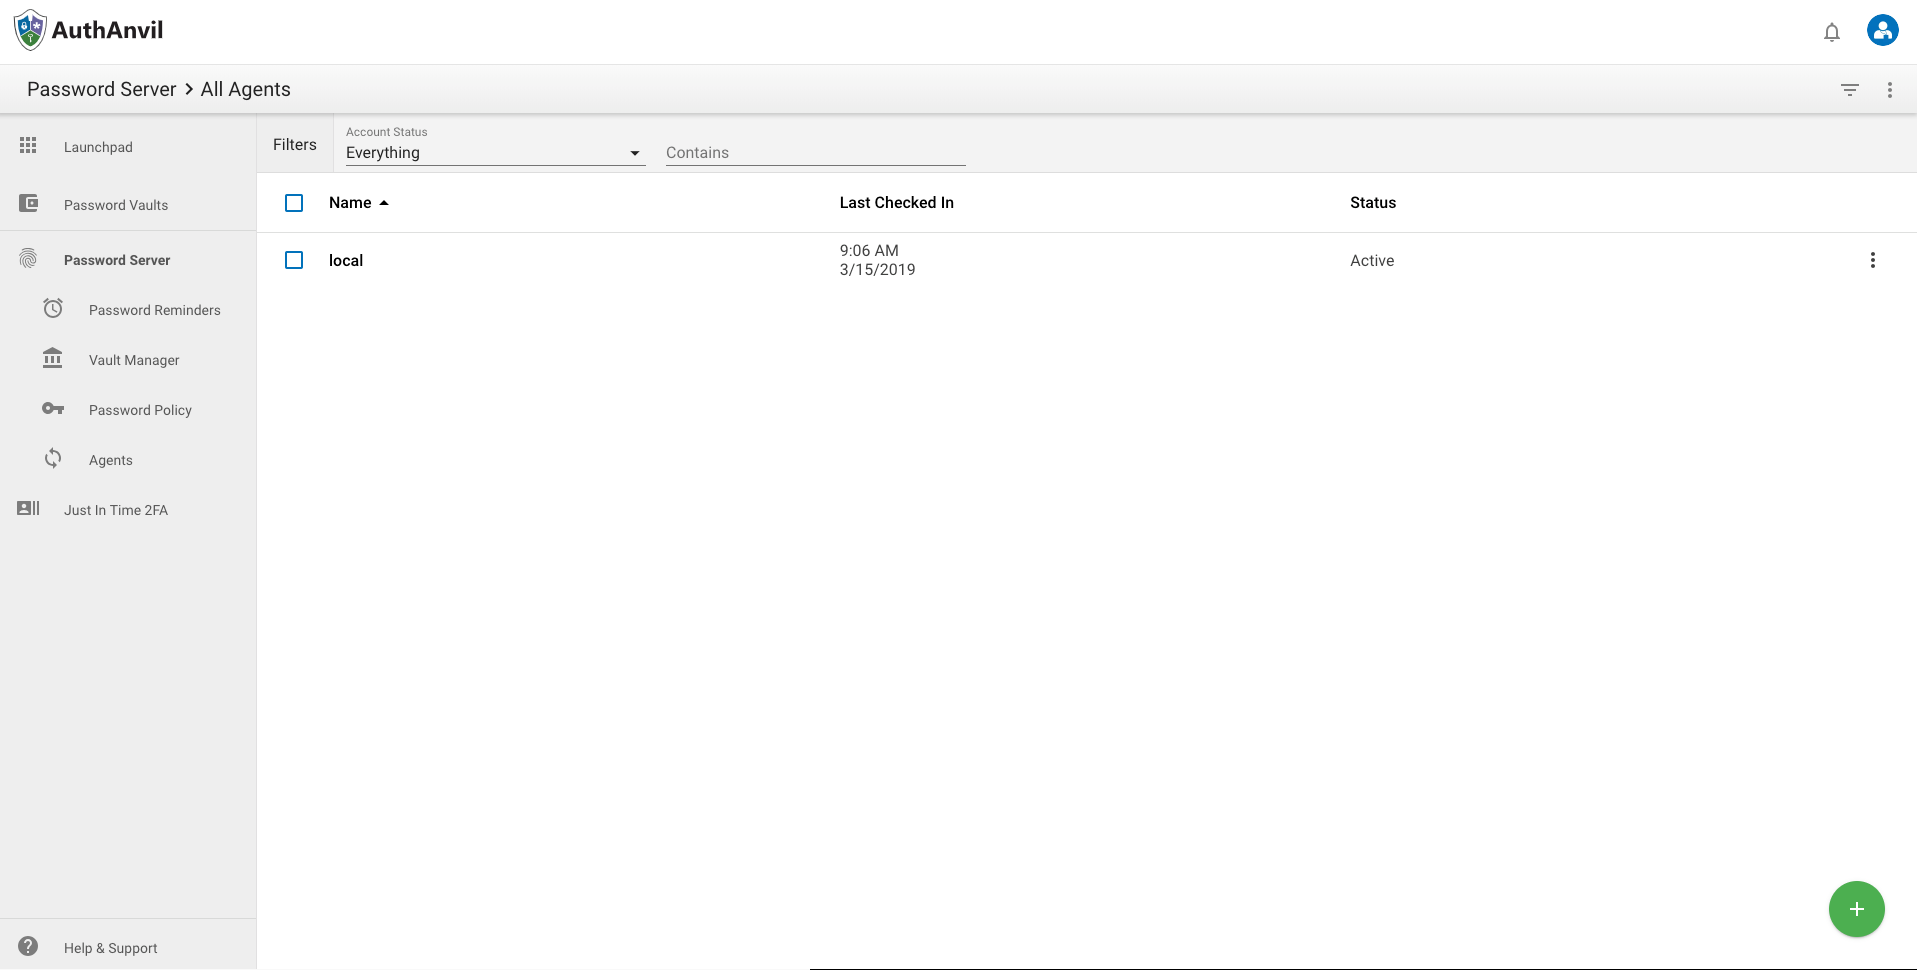Open row actions menu for local agent

pos(1873,260)
